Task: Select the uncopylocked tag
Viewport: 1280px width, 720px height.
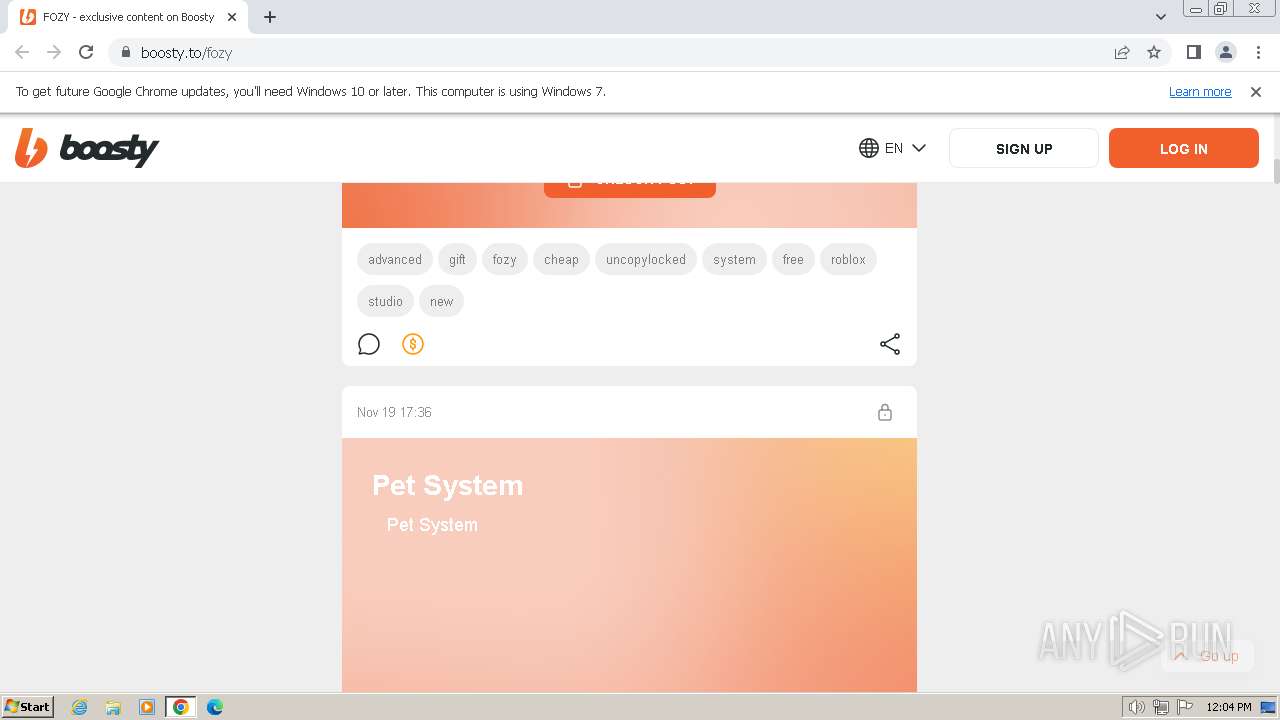Action: [x=646, y=259]
